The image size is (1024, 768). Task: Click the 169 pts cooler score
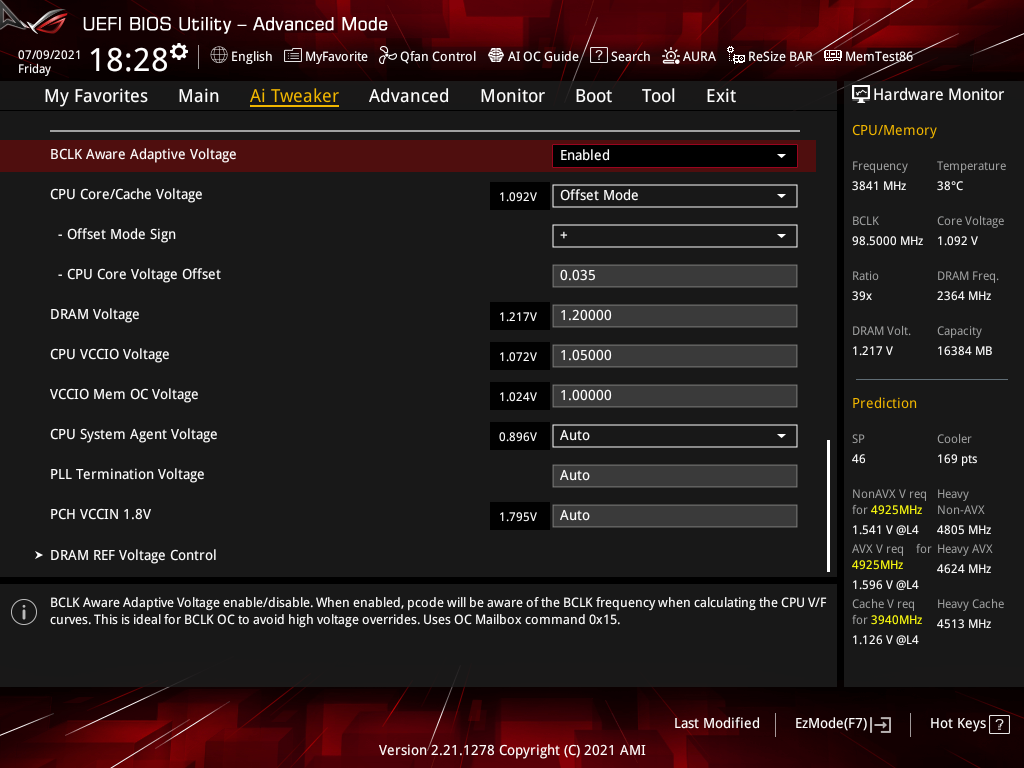click(x=957, y=458)
